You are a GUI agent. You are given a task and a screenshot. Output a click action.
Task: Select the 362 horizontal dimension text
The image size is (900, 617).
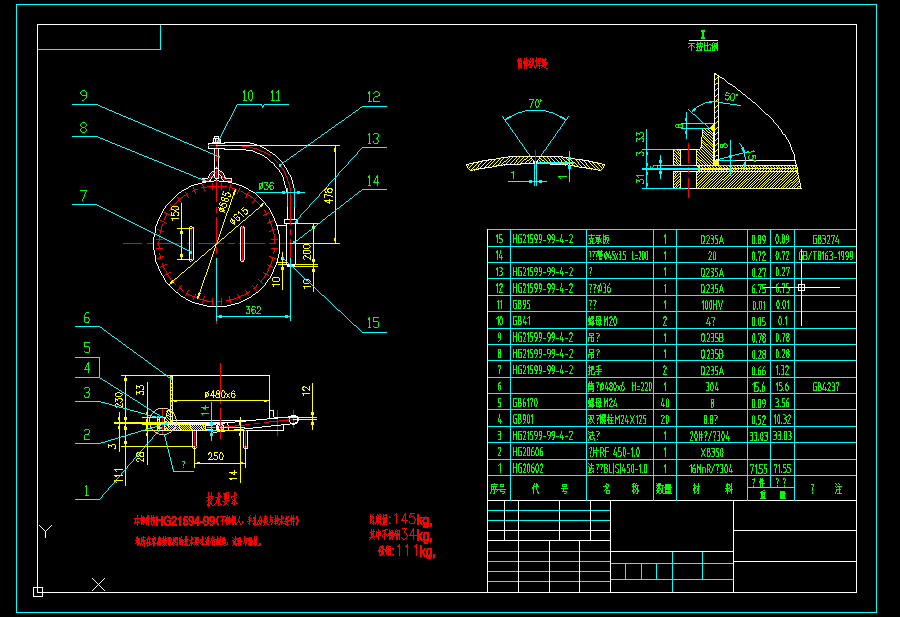point(252,311)
